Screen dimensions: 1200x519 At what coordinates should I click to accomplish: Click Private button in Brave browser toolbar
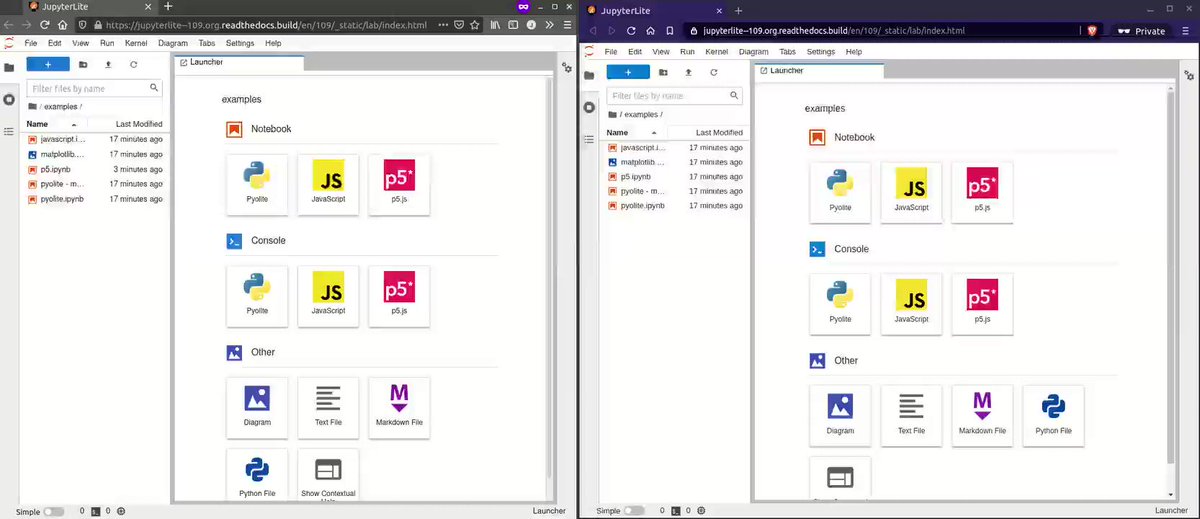tap(1141, 31)
